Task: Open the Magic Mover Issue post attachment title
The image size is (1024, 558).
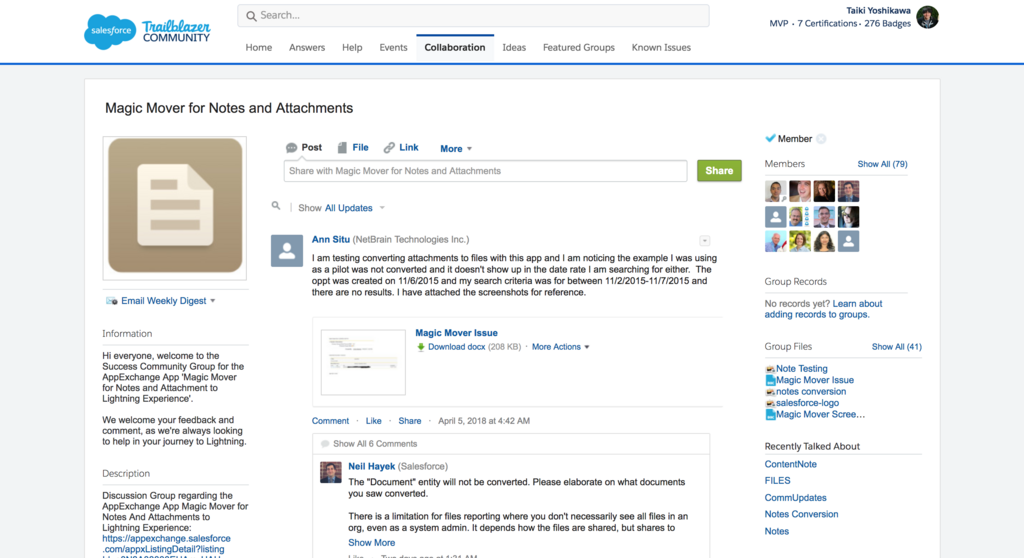Action: coord(456,333)
